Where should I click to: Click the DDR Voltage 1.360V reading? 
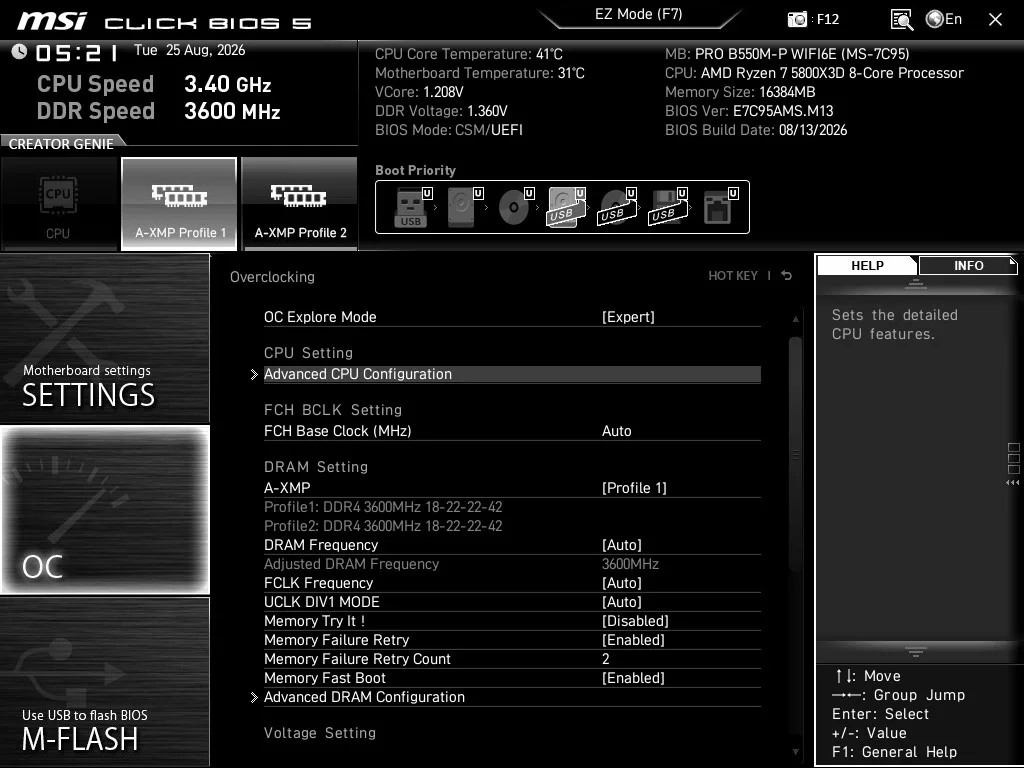tap(441, 111)
